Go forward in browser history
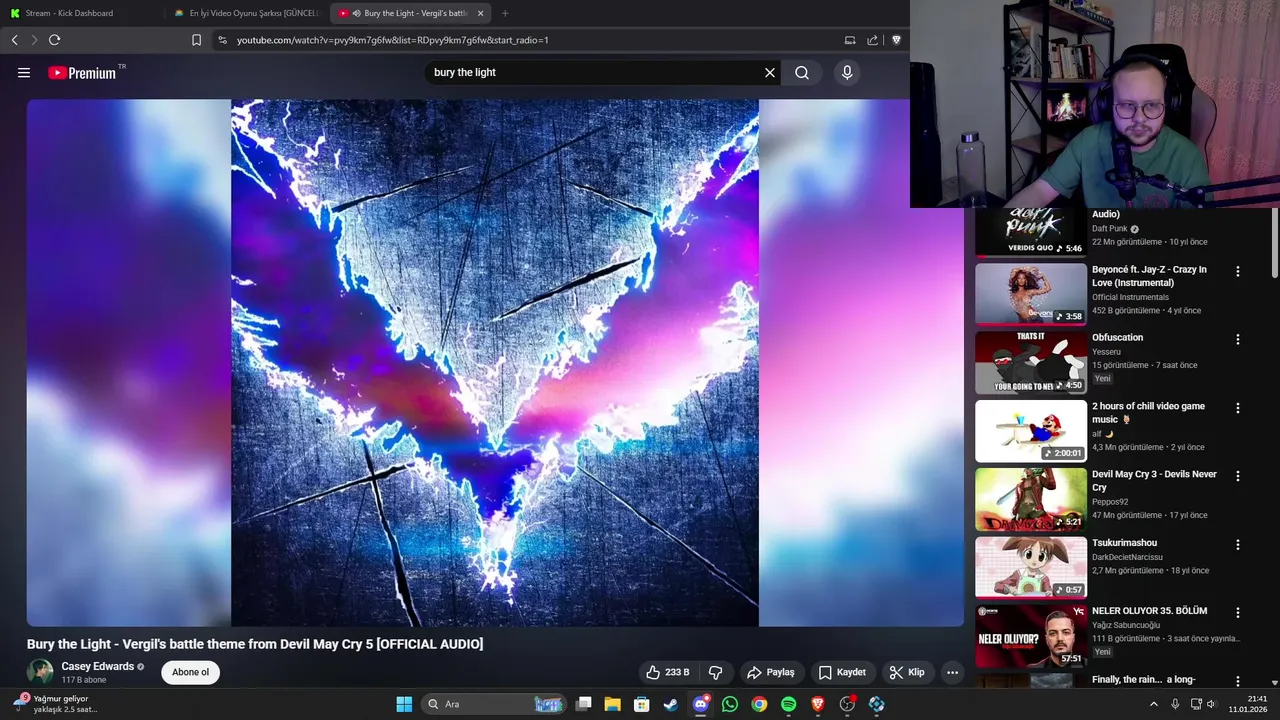 34,40
